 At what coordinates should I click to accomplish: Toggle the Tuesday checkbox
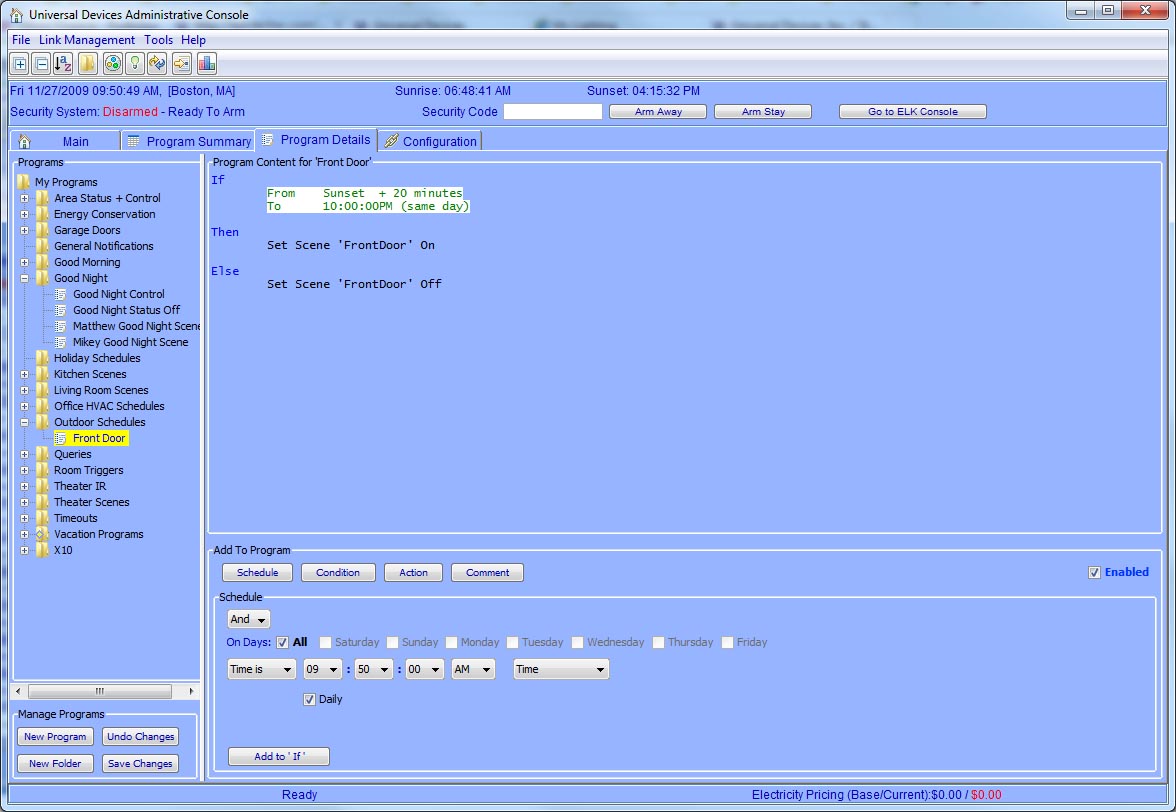click(x=512, y=642)
